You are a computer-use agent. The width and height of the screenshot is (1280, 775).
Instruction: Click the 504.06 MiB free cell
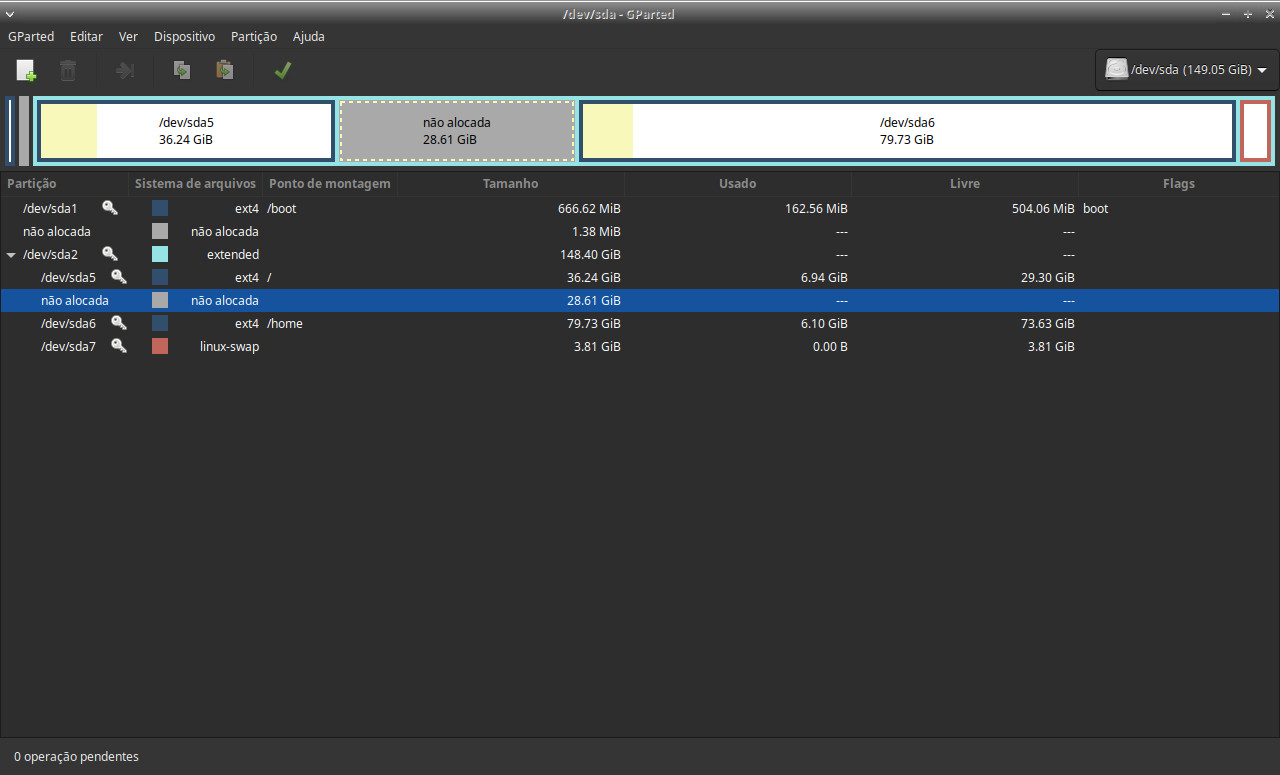tap(1043, 208)
